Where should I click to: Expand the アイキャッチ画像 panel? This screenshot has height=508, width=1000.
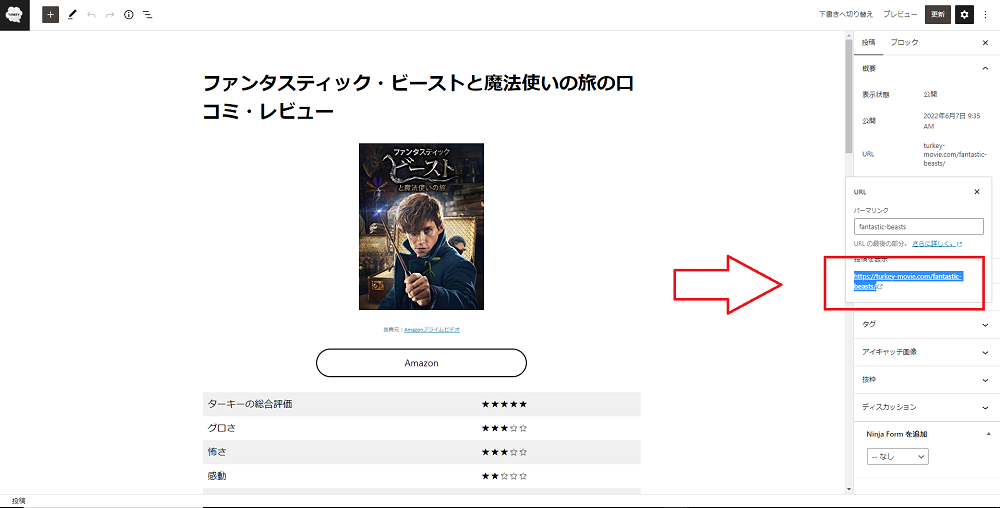pyautogui.click(x=923, y=352)
